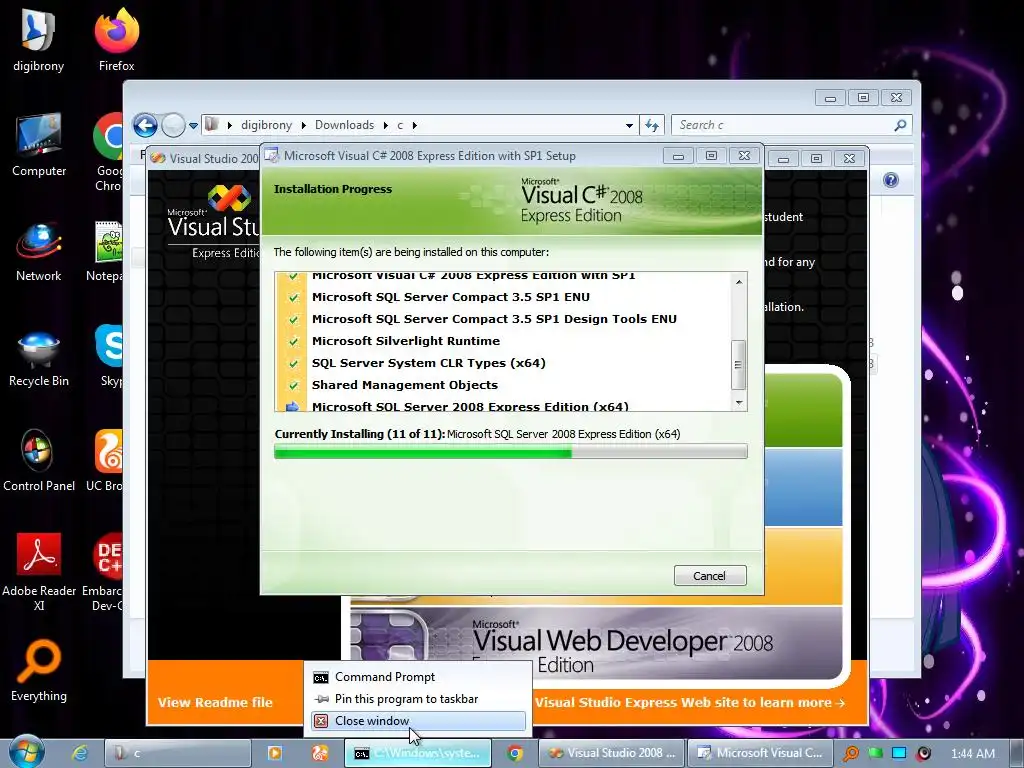1024x768 pixels.
Task: Cancel the Visual C# installation
Action: 710,576
